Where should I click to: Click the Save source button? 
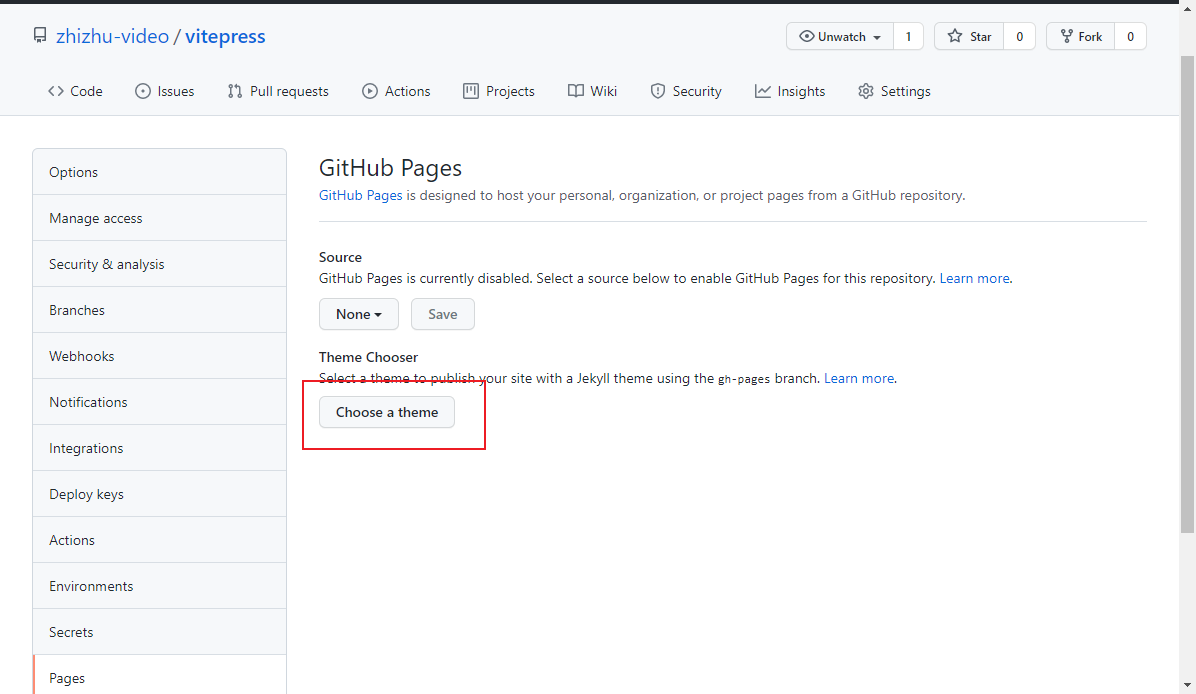[x=442, y=314]
